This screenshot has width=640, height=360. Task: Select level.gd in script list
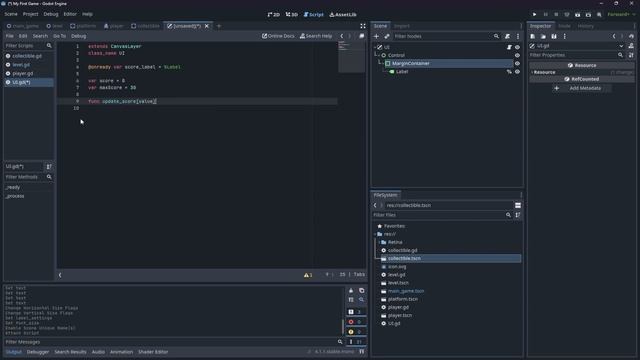click(x=21, y=64)
